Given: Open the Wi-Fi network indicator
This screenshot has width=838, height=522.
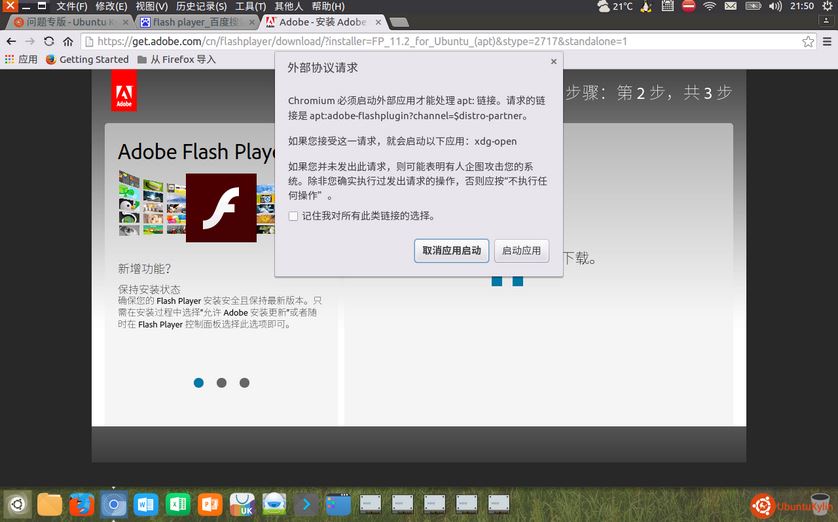Looking at the screenshot, I should (709, 6).
